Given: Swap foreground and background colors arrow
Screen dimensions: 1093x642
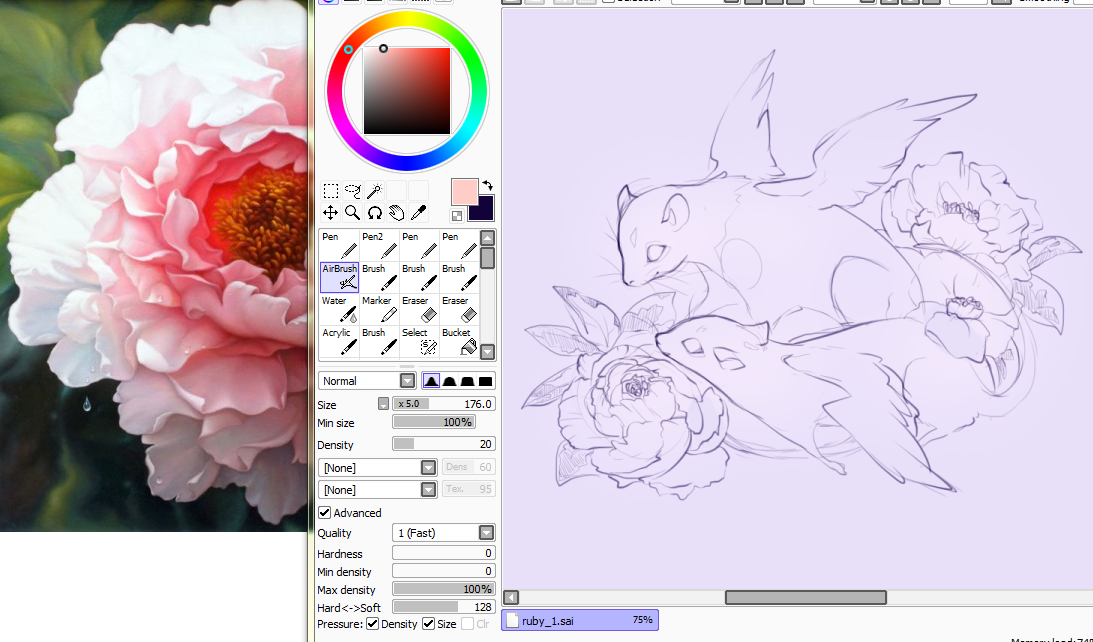Looking at the screenshot, I should [x=487, y=185].
